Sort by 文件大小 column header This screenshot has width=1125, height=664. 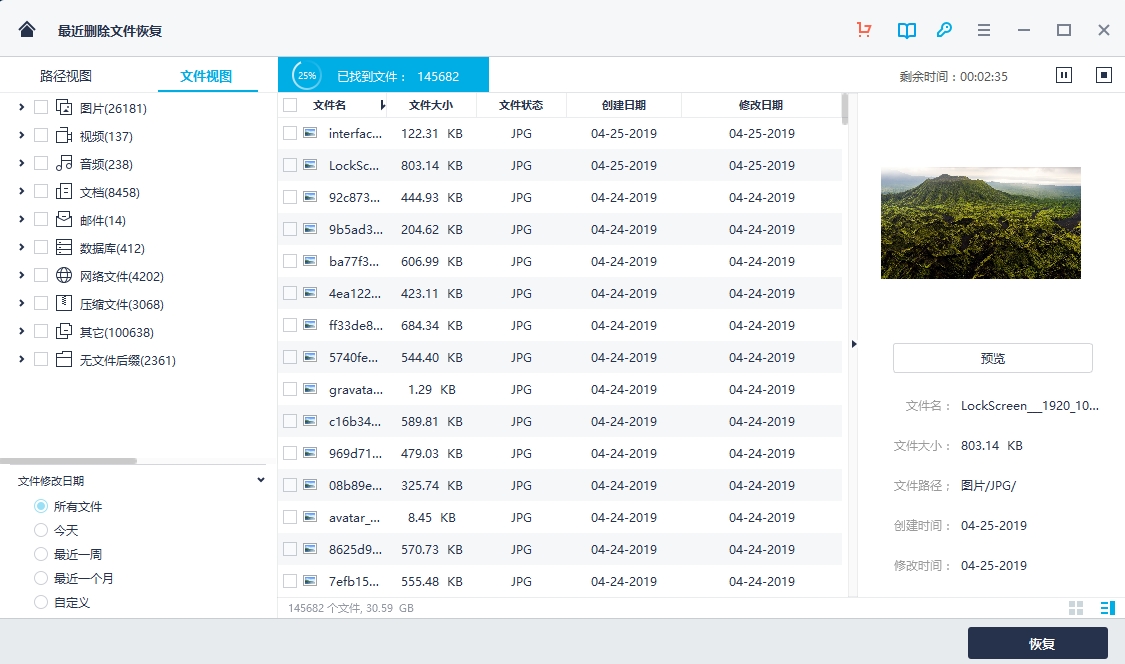pyautogui.click(x=430, y=105)
